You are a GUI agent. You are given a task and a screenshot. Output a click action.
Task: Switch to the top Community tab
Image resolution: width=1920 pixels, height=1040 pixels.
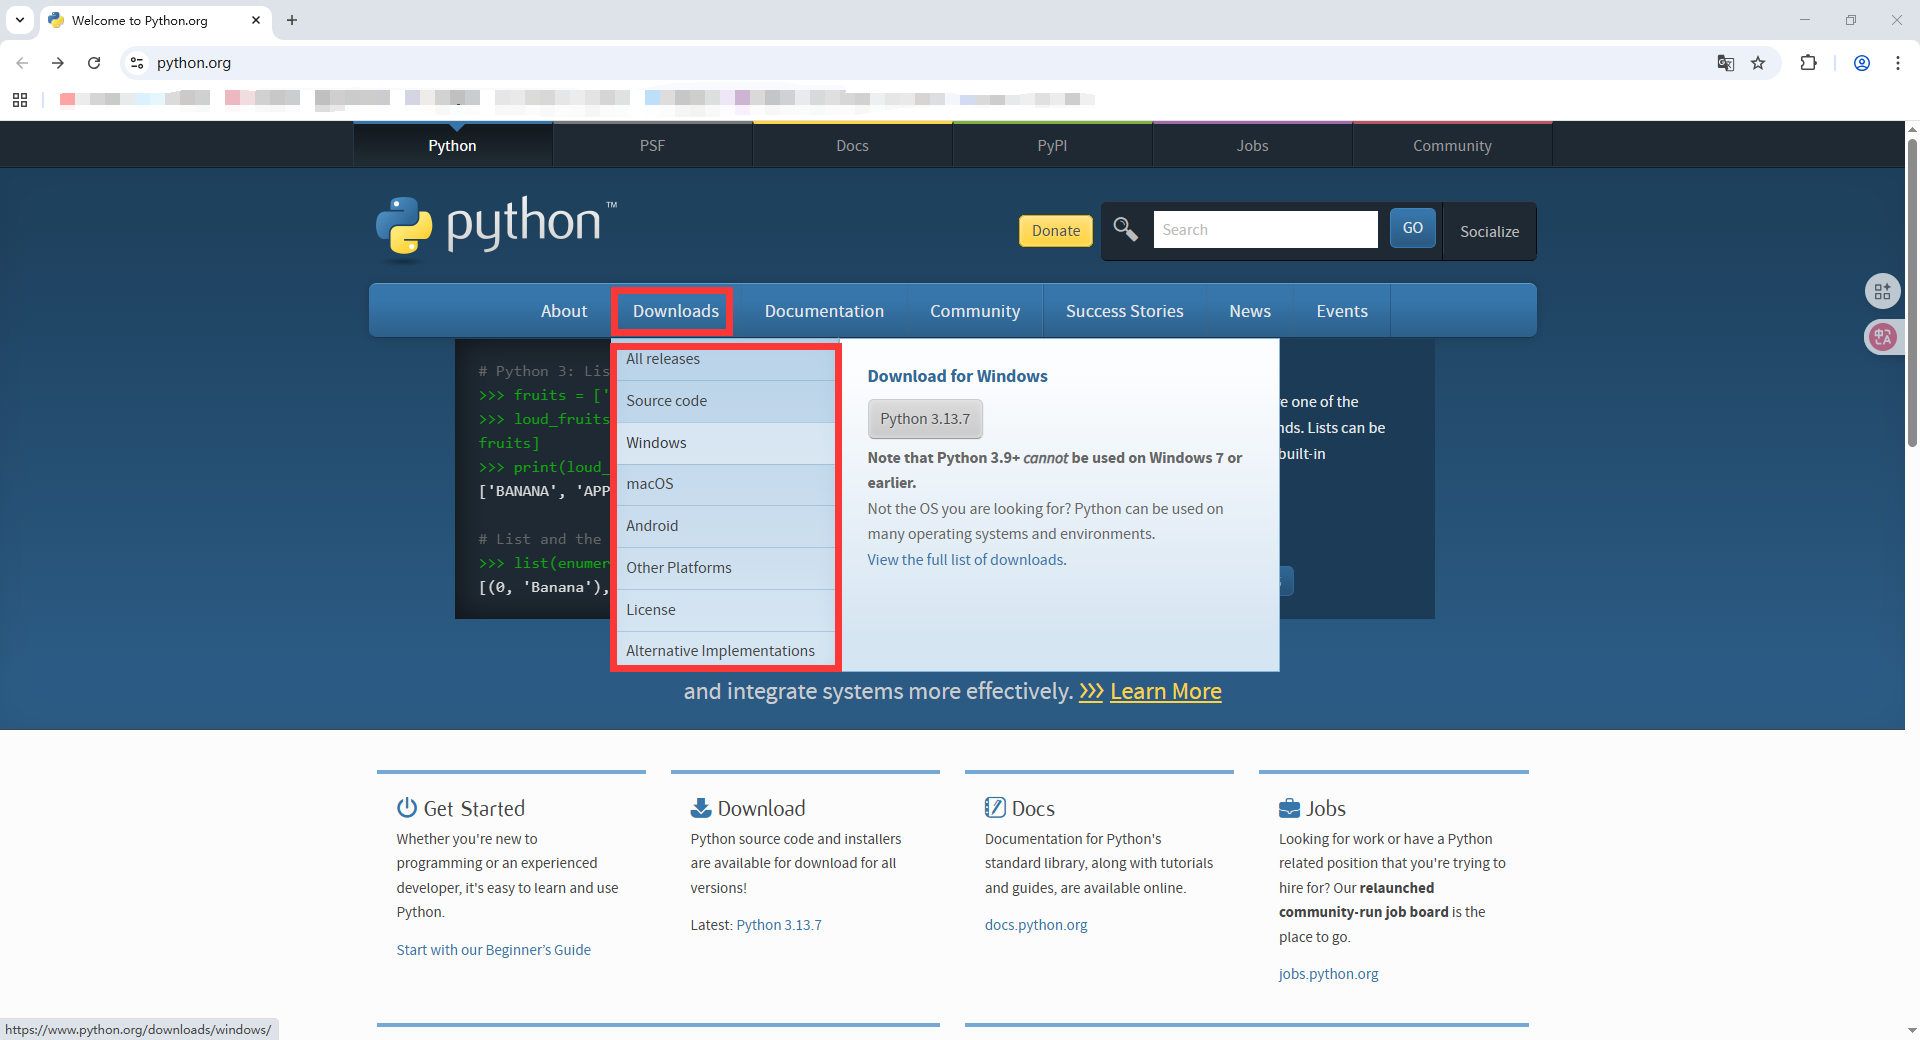[x=1453, y=146]
